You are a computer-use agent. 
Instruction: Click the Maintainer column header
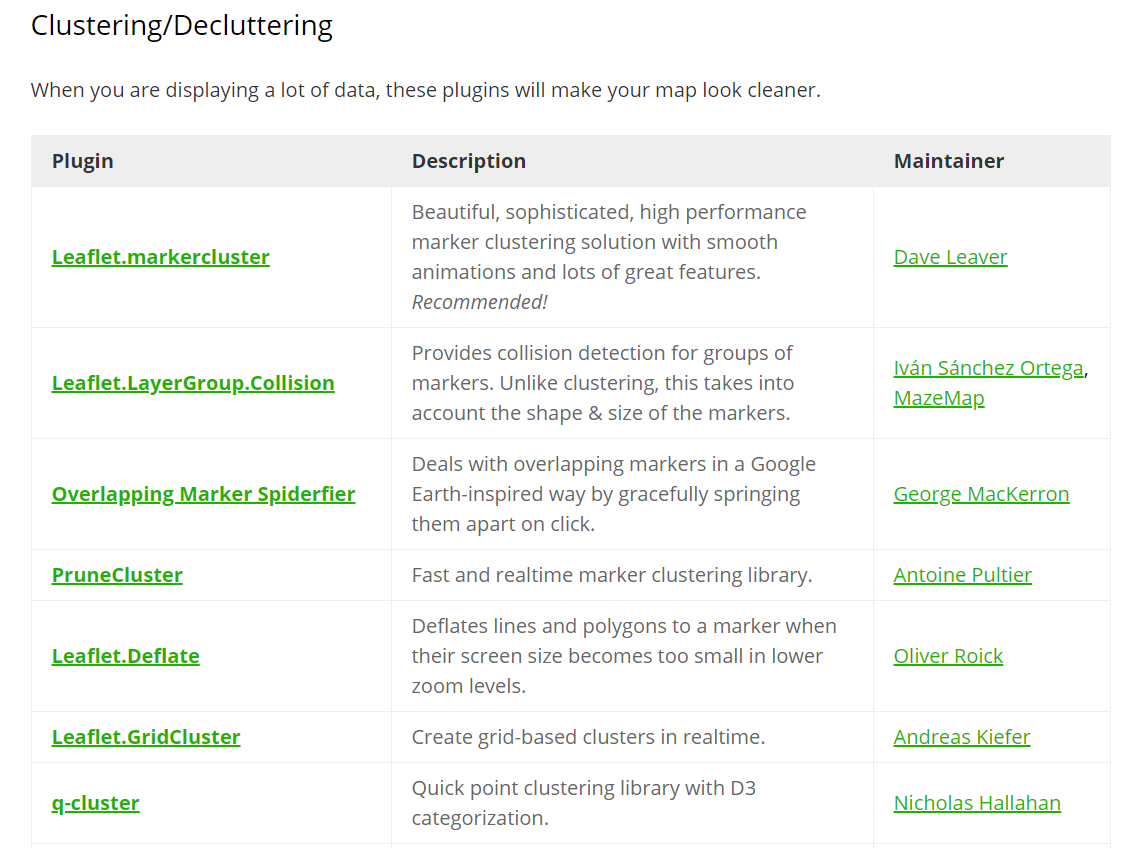tap(949, 161)
